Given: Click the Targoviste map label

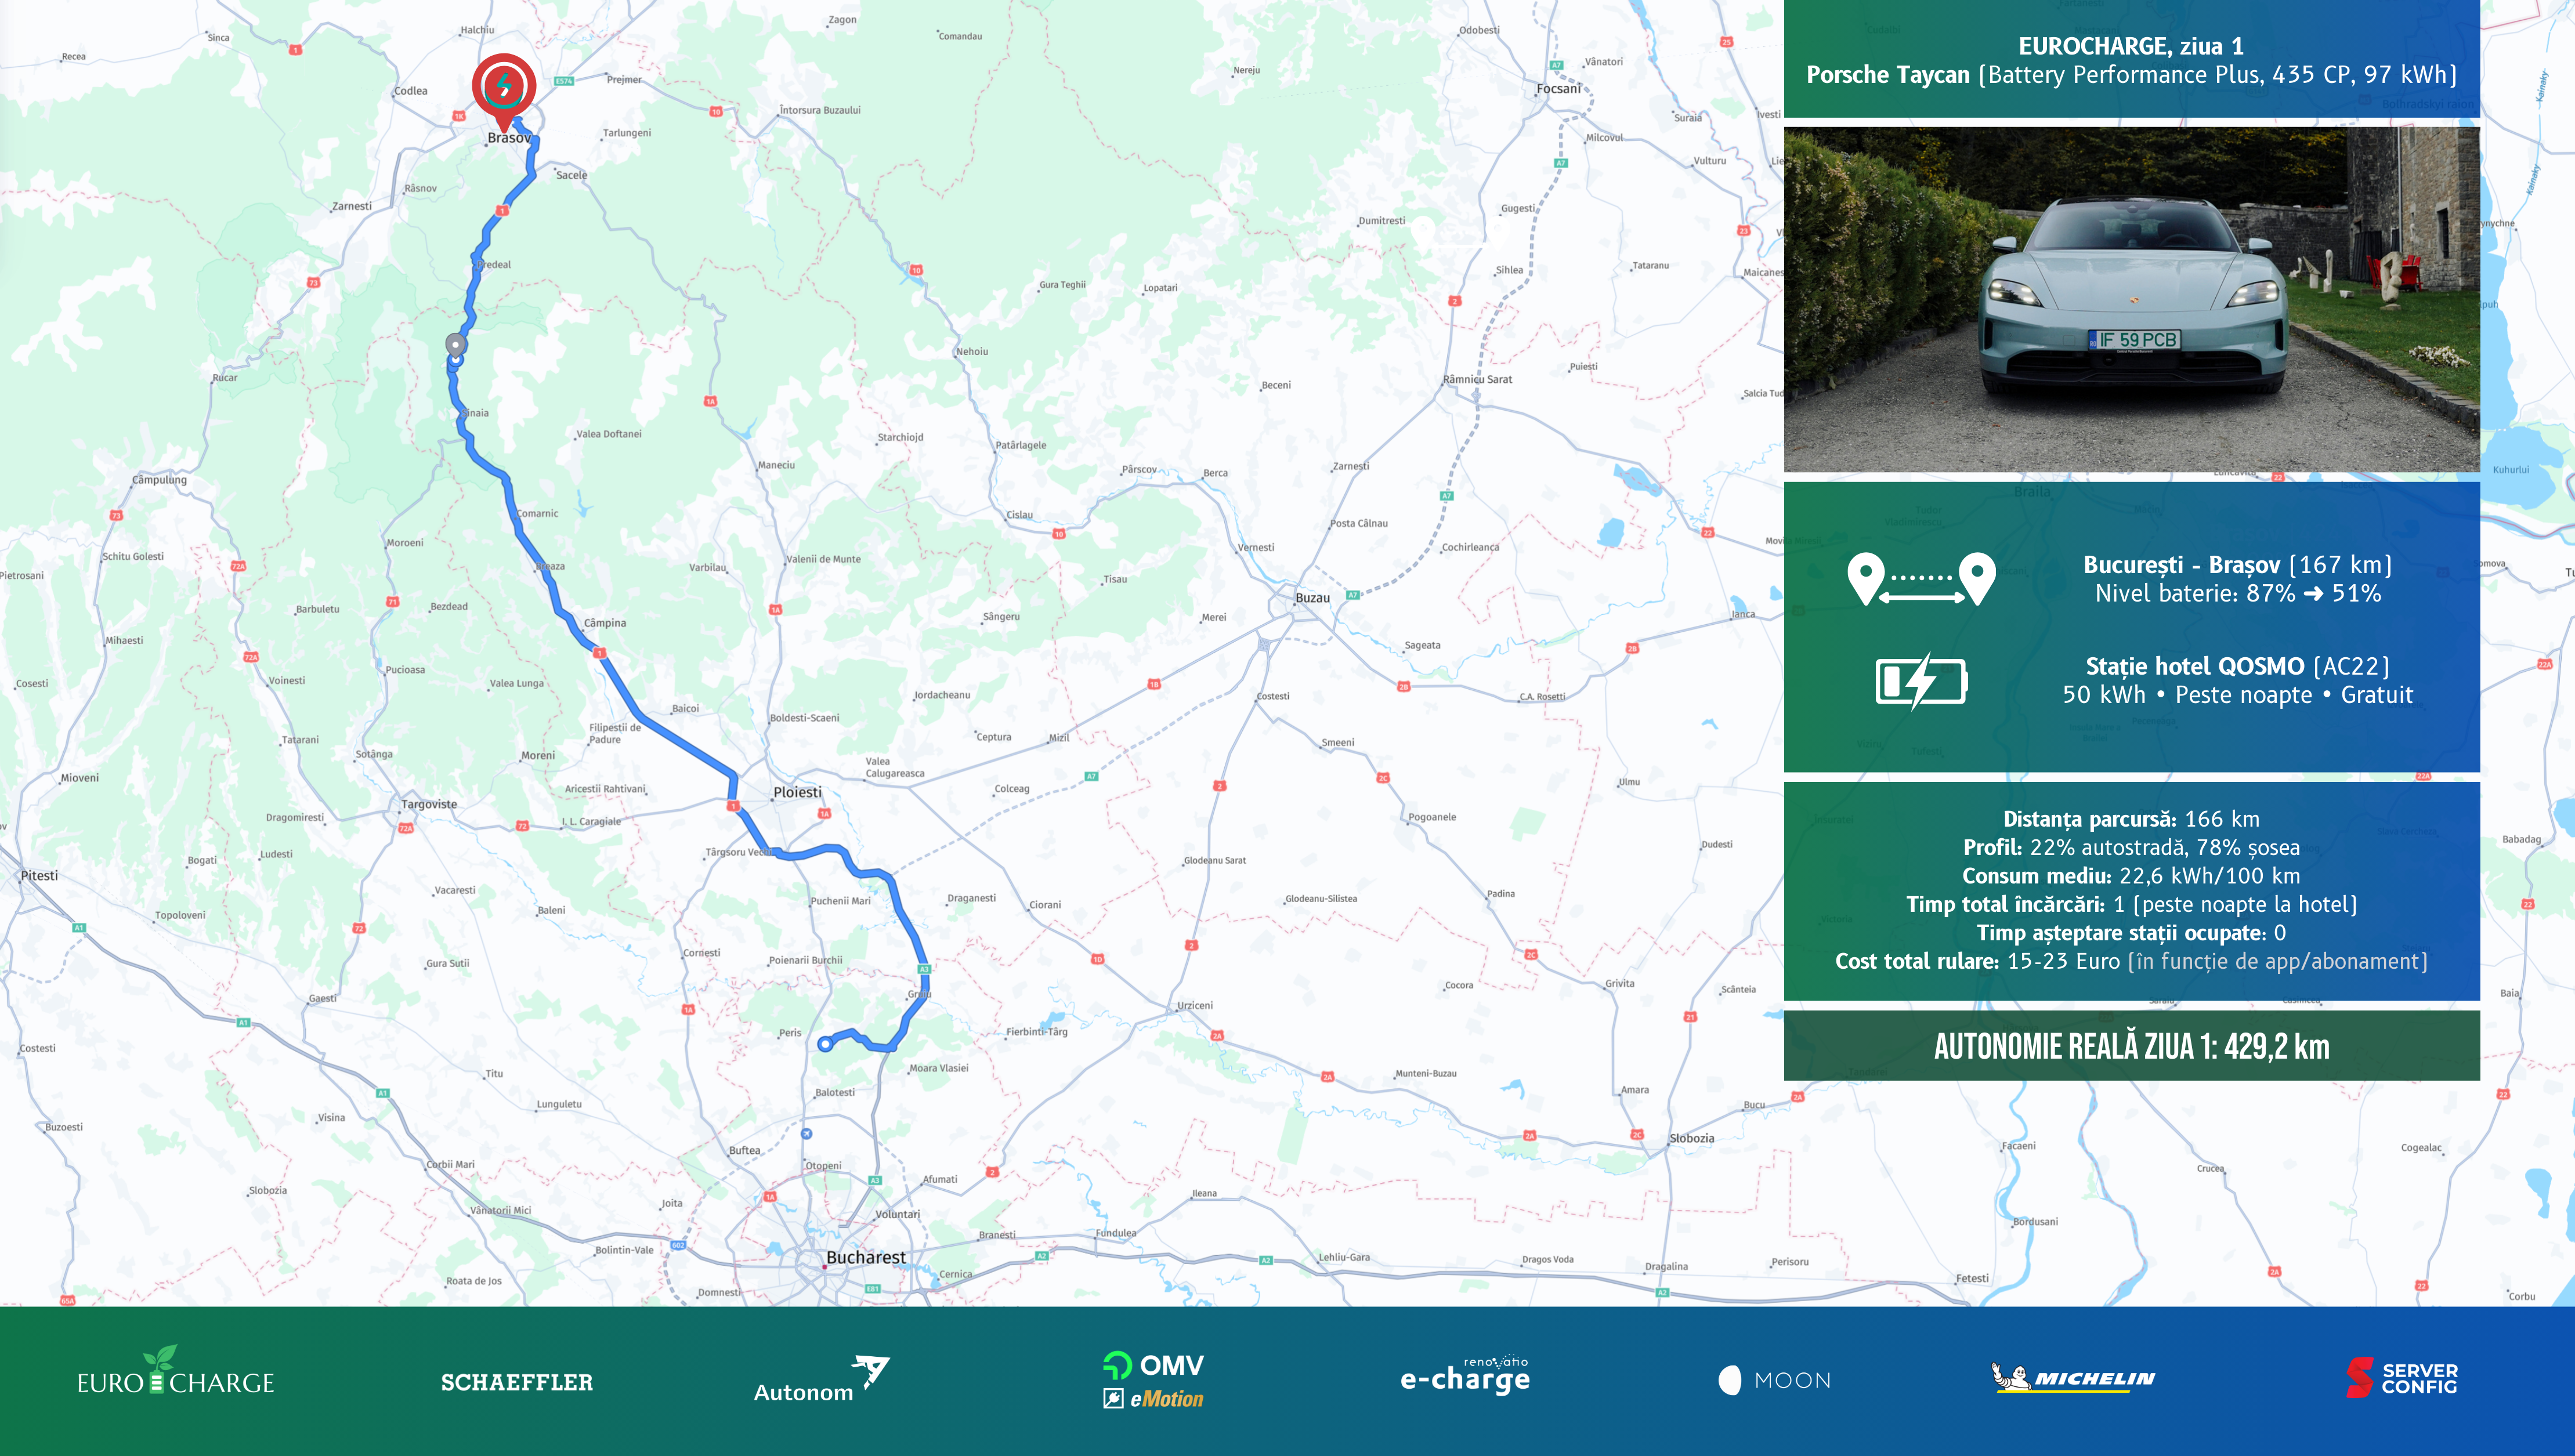Looking at the screenshot, I should tap(429, 804).
